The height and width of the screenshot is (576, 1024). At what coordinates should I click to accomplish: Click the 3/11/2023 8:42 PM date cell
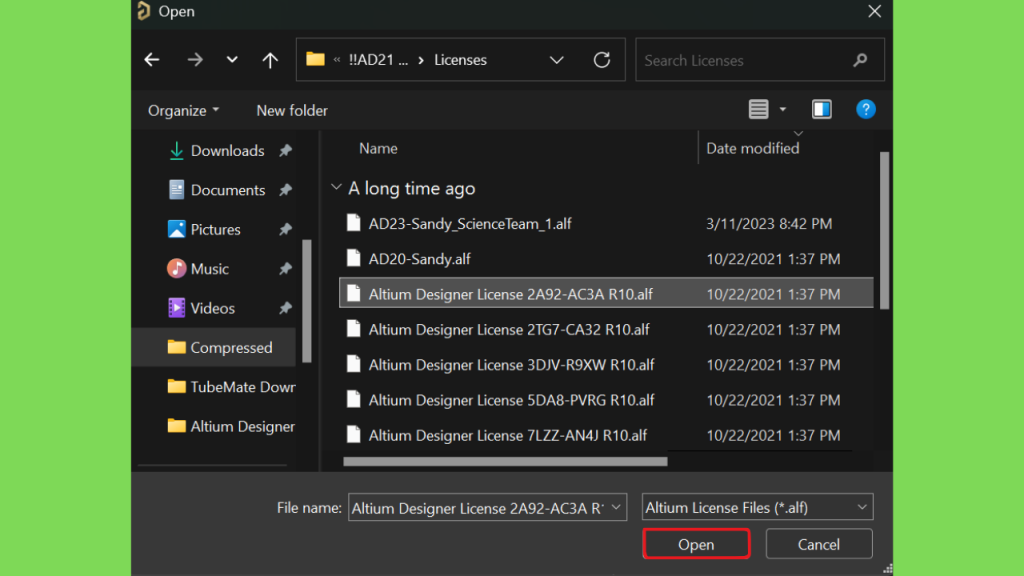(x=769, y=224)
